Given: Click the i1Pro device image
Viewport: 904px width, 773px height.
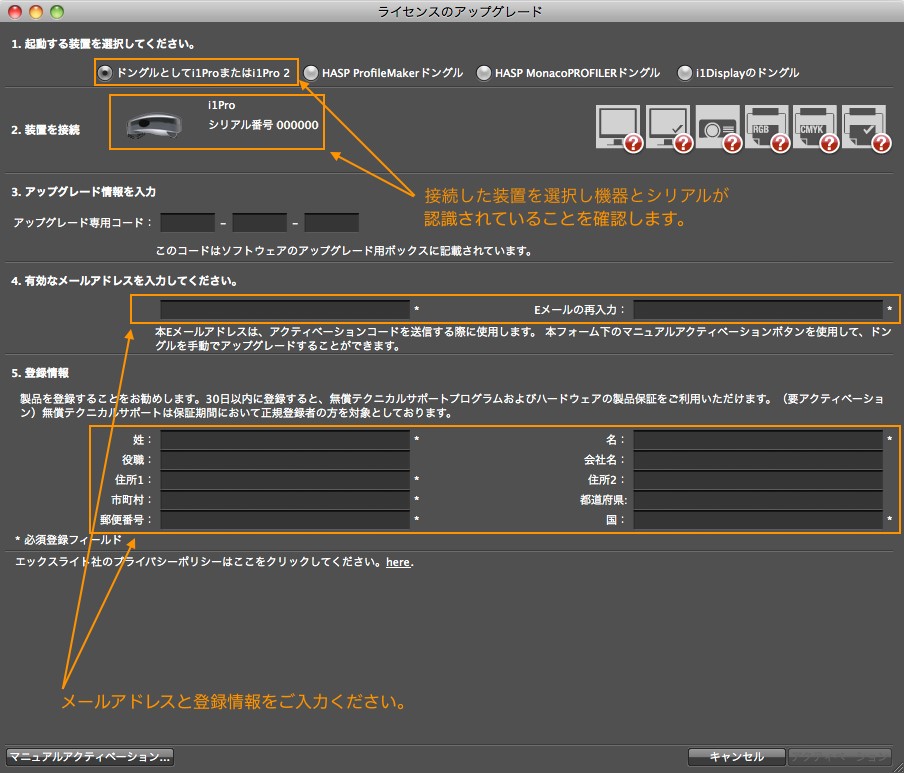Looking at the screenshot, I should tap(153, 124).
